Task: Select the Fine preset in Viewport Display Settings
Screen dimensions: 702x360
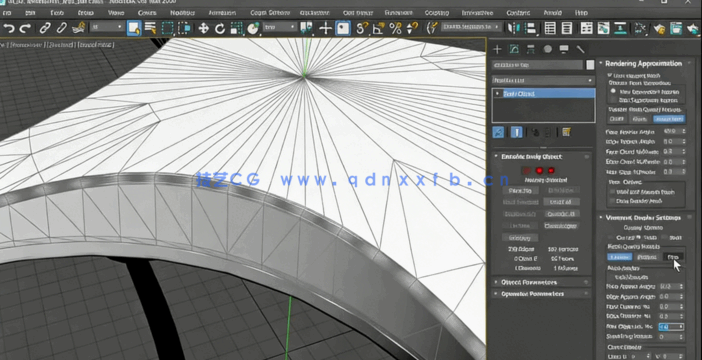Action: (674, 257)
